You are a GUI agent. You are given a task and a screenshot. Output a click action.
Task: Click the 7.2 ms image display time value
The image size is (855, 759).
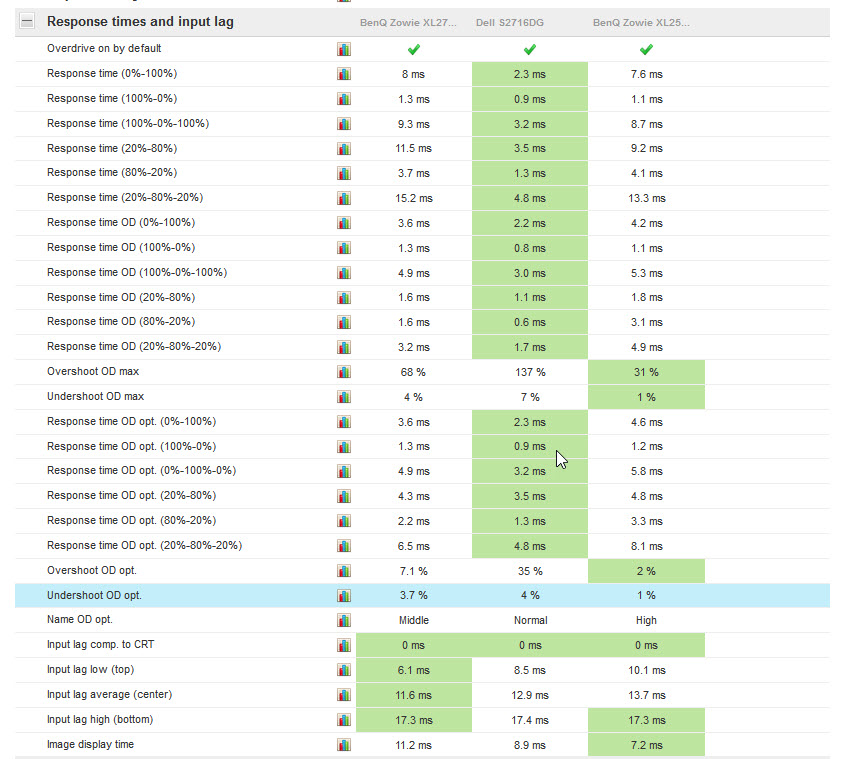click(647, 745)
